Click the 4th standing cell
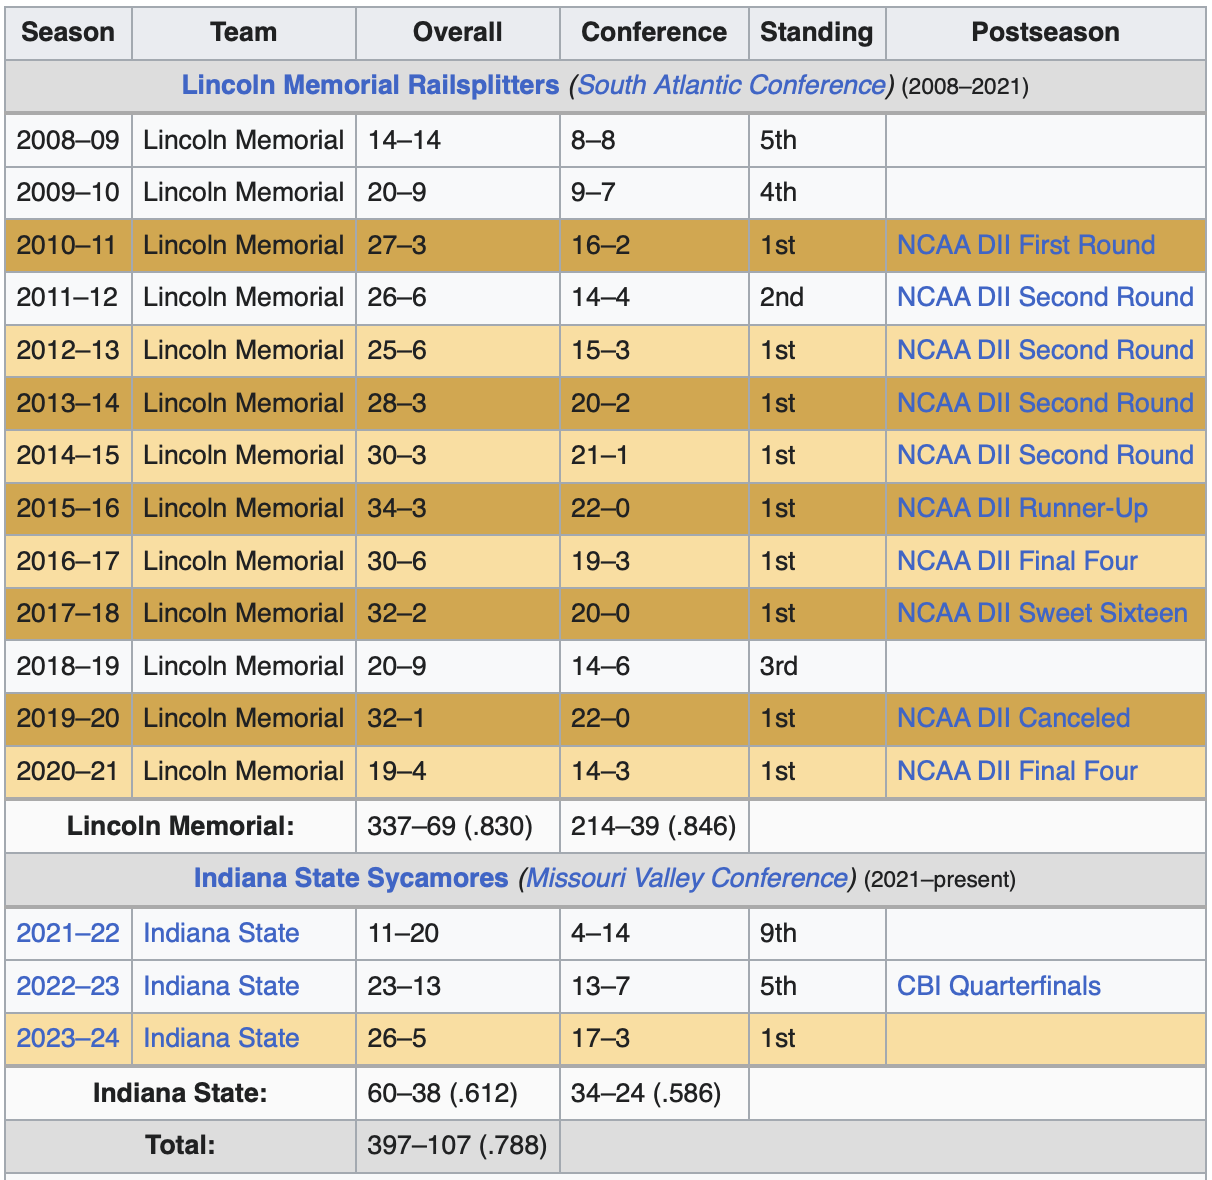The height and width of the screenshot is (1180, 1212). coord(817,192)
